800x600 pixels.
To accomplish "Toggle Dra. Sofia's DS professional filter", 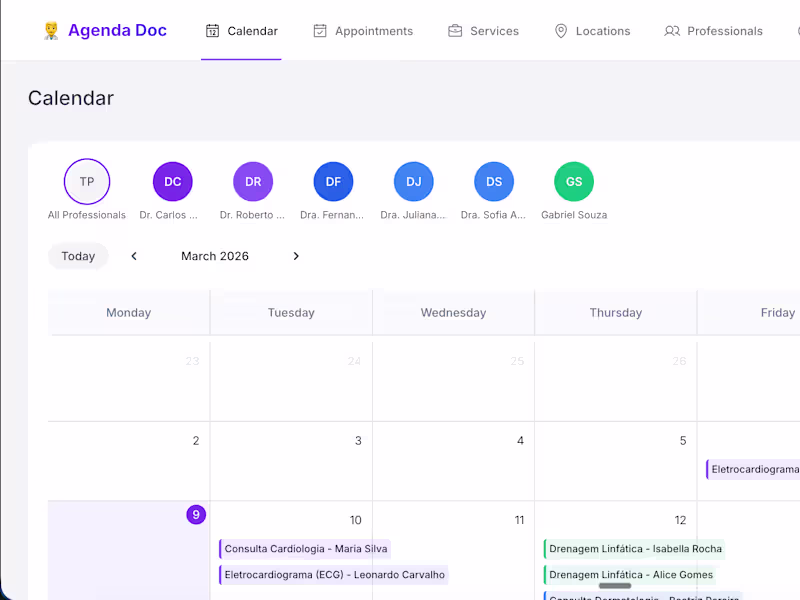I will pos(493,181).
